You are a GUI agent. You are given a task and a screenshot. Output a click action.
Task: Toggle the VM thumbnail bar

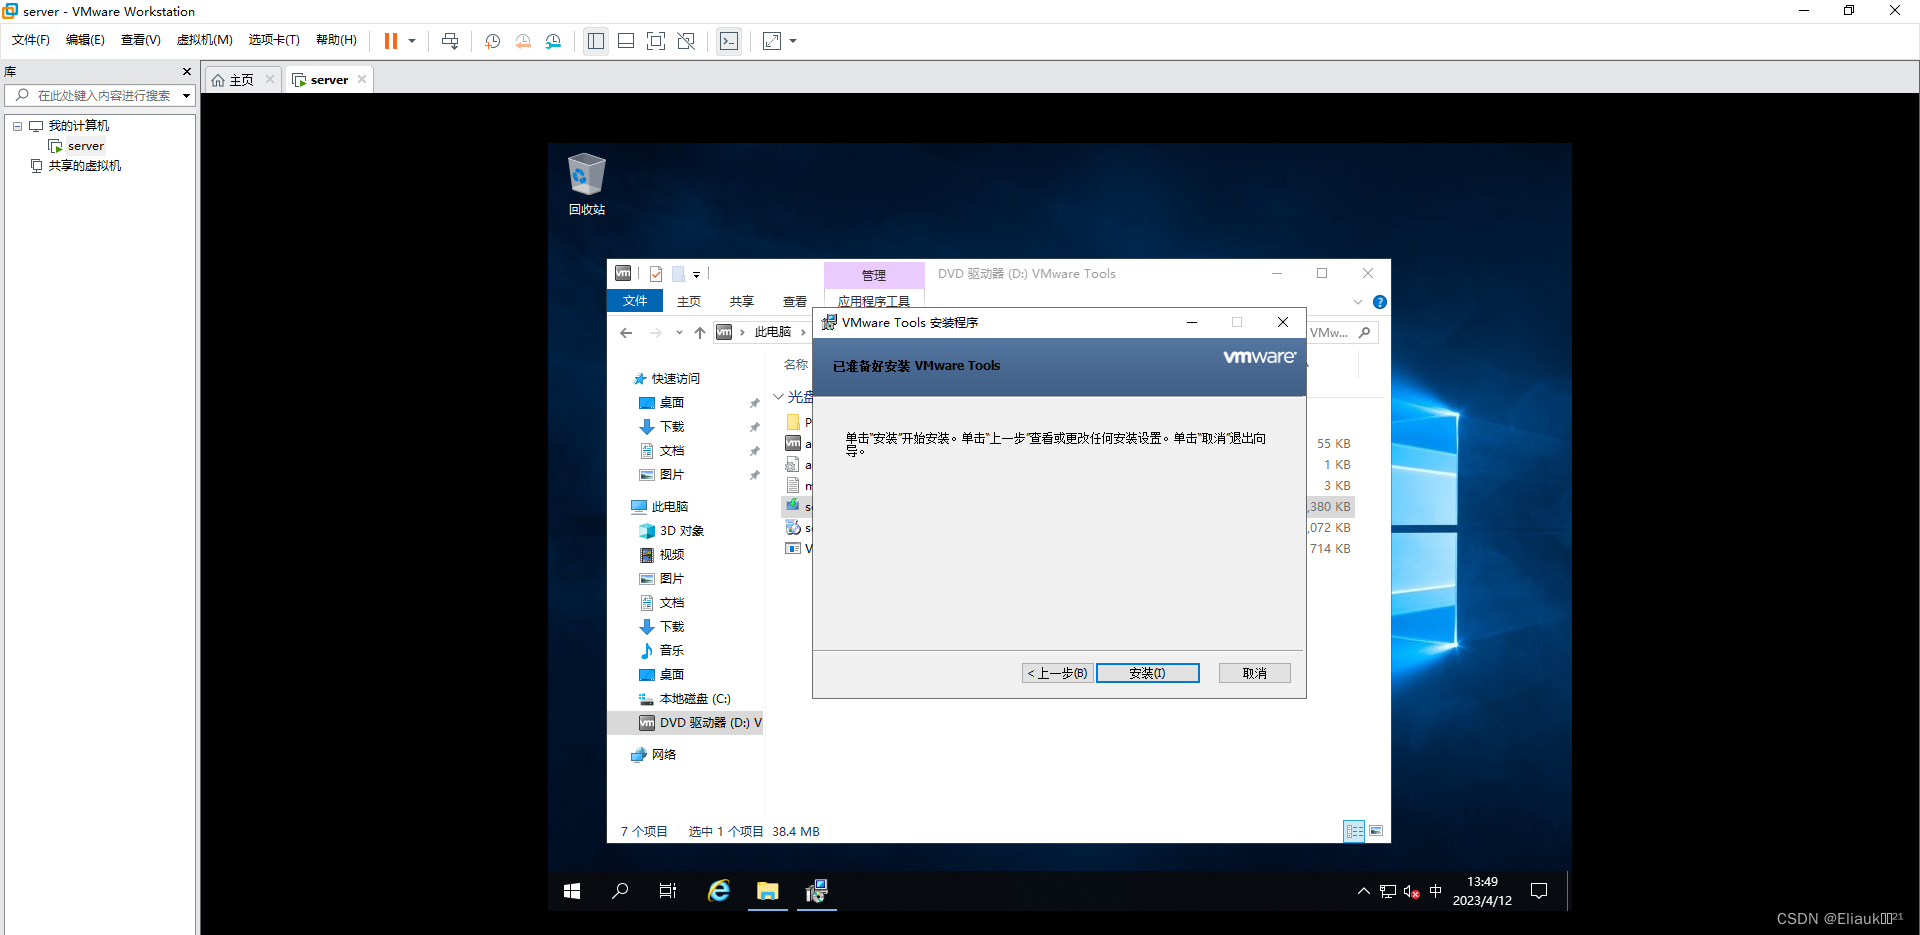click(x=626, y=41)
